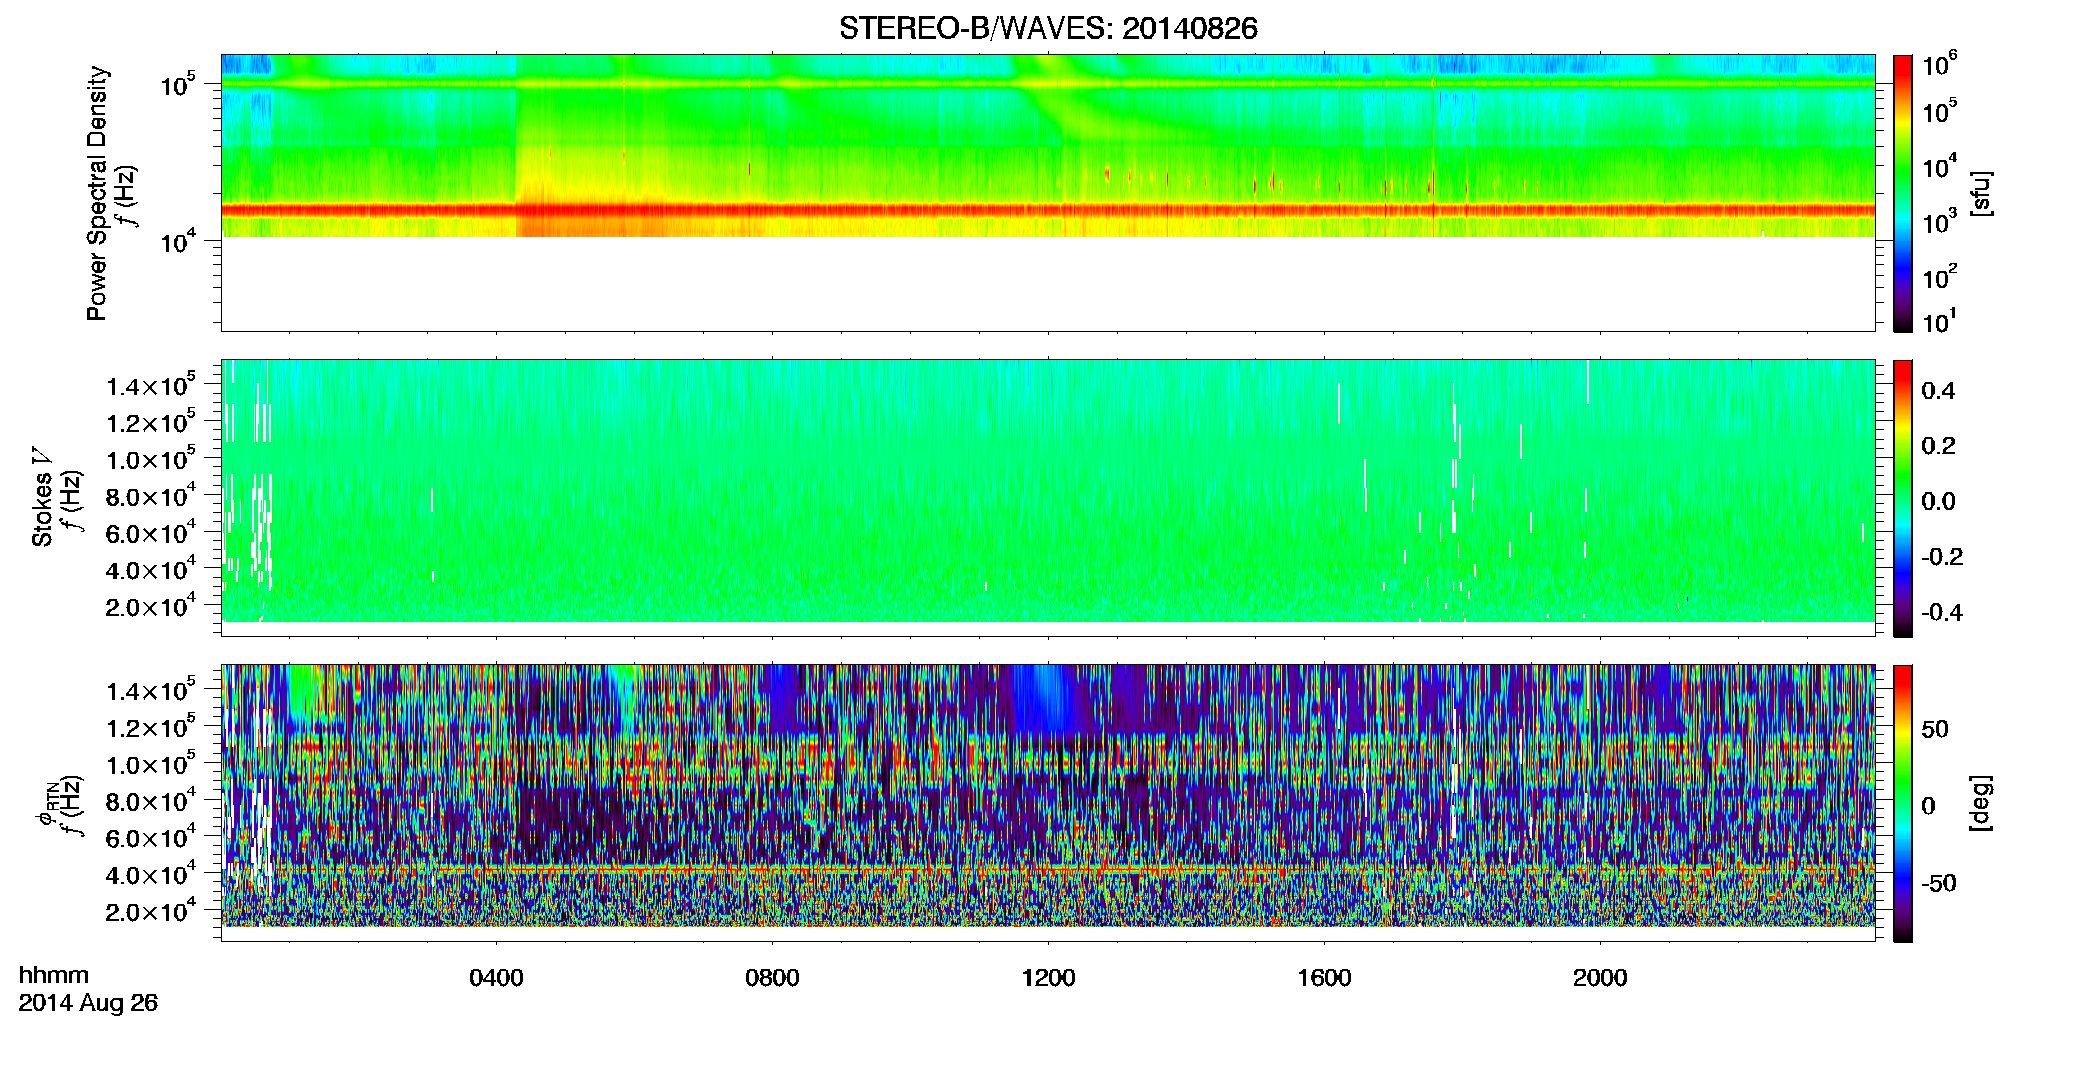Click the Power Spectral Density axis label
This screenshot has height=1080, width=2096.
tap(97, 193)
